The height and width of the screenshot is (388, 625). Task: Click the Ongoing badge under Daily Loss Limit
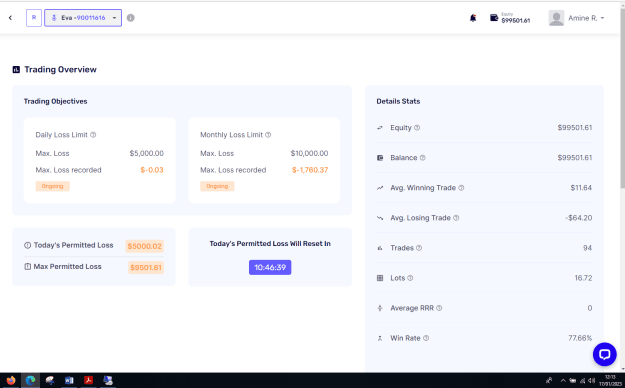[x=53, y=186]
